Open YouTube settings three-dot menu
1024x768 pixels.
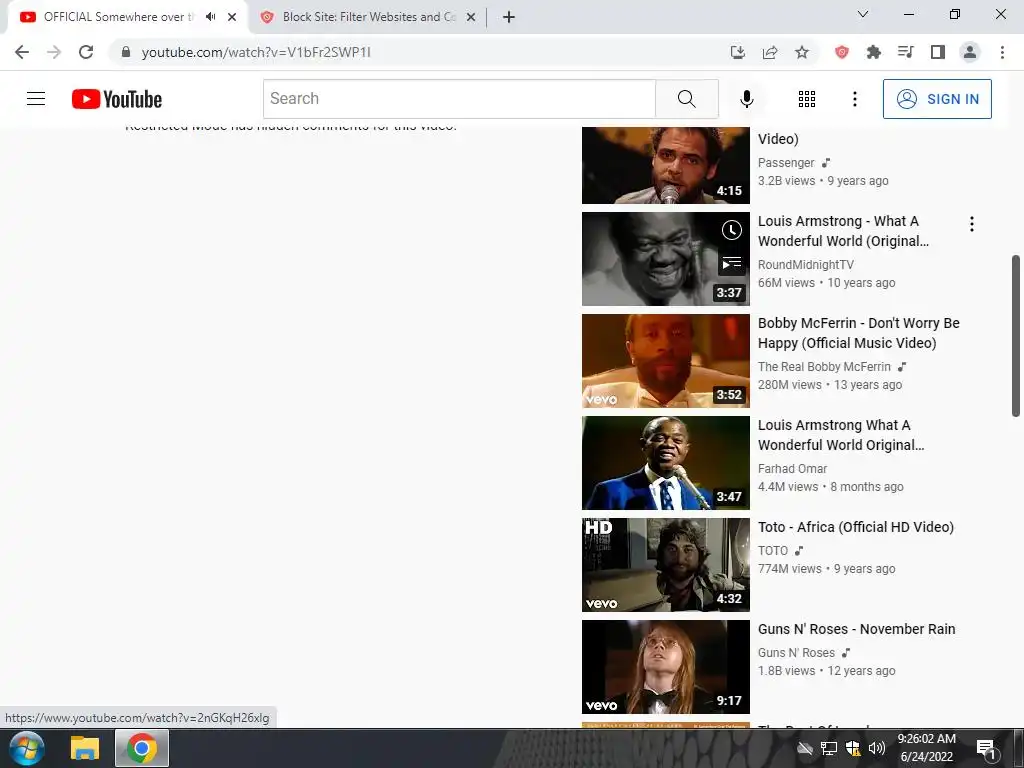[854, 99]
